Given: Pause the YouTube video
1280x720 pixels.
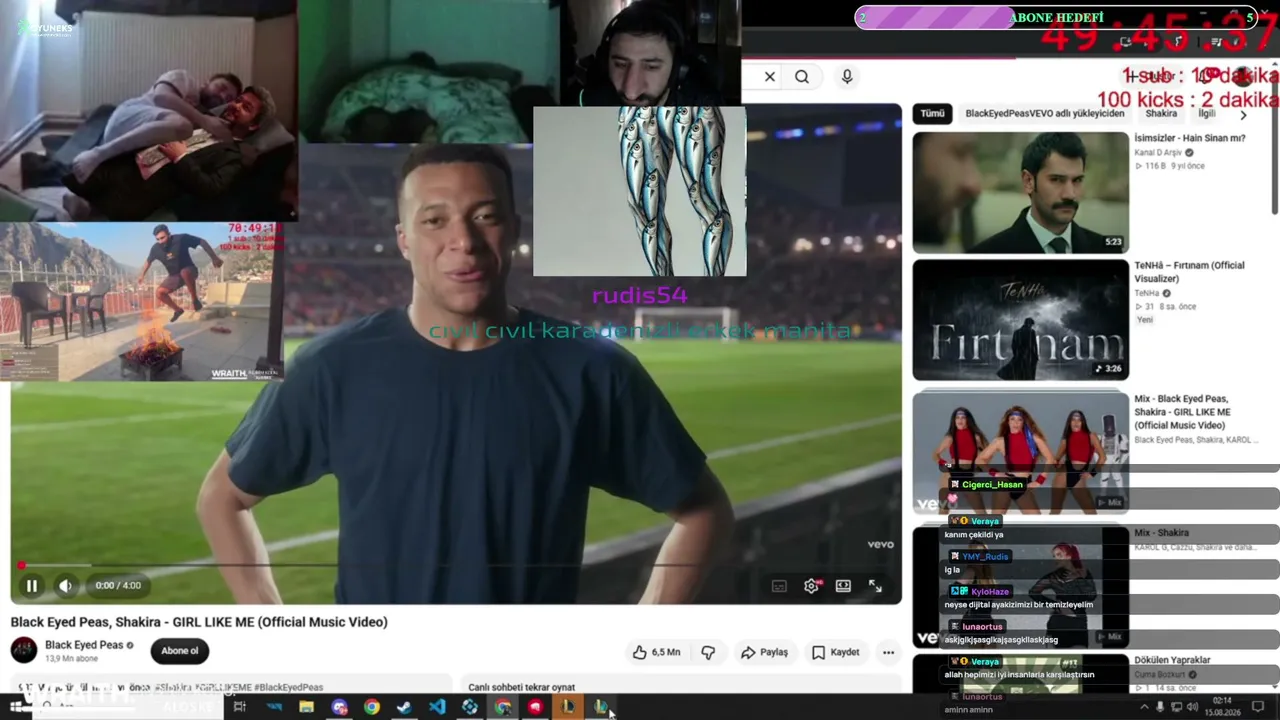Looking at the screenshot, I should [31, 586].
